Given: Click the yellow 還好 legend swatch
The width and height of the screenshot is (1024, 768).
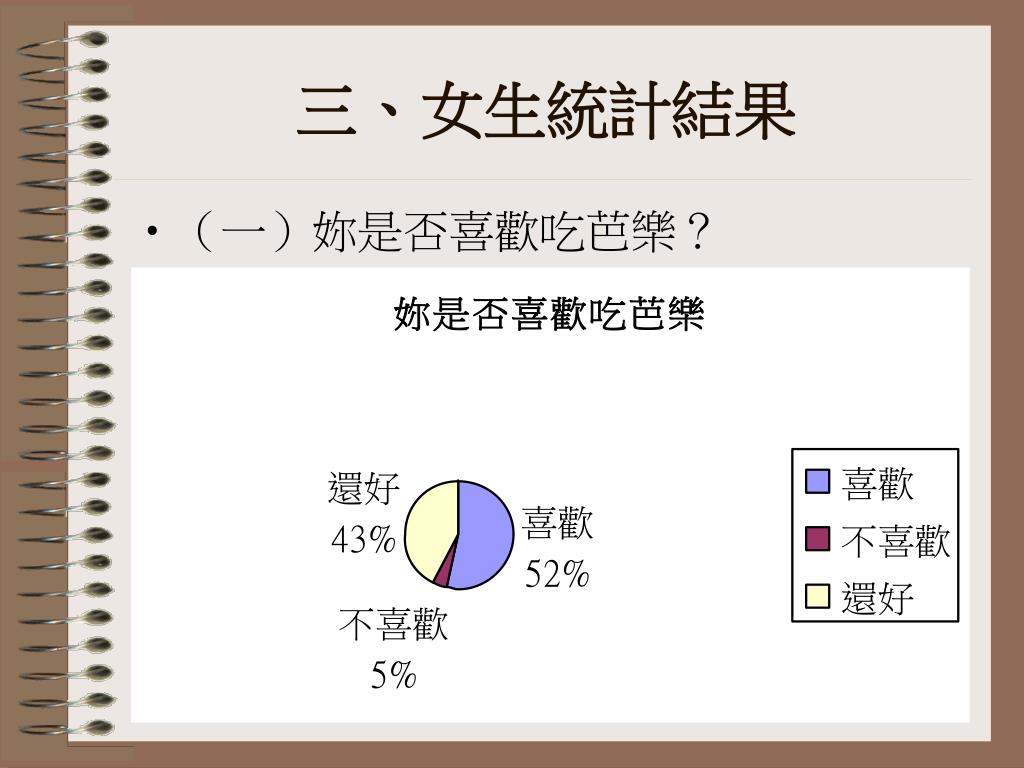Looking at the screenshot, I should 817,596.
